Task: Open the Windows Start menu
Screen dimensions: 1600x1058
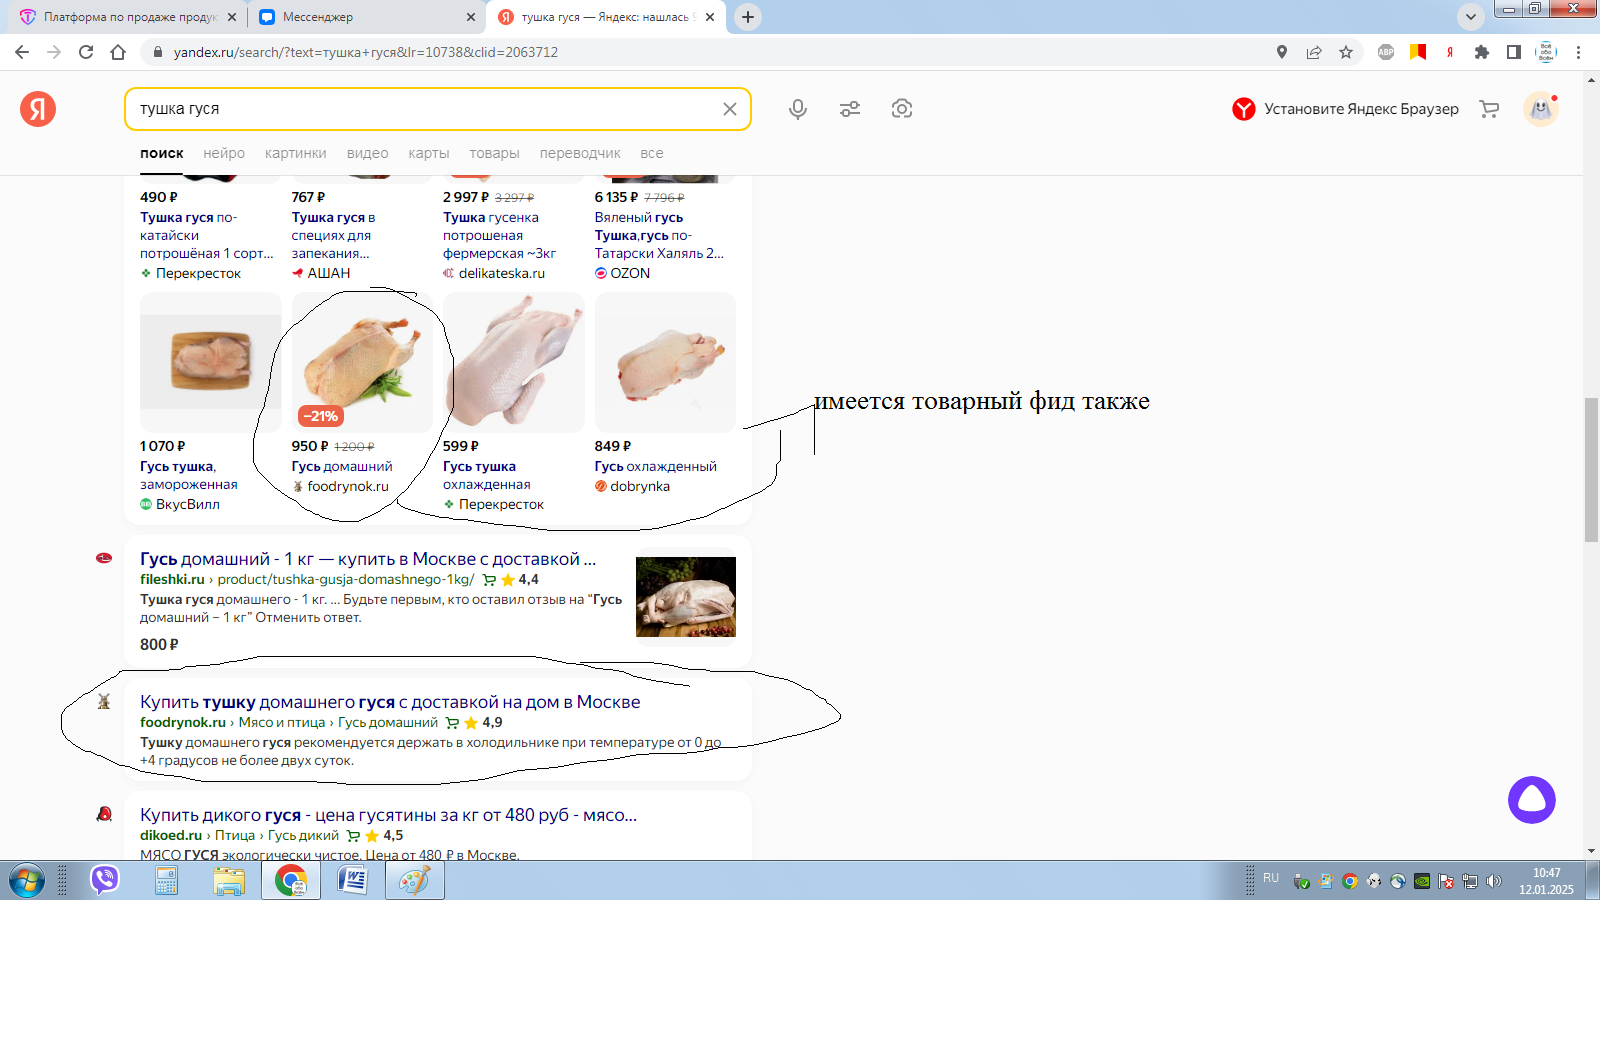Action: pos(27,880)
